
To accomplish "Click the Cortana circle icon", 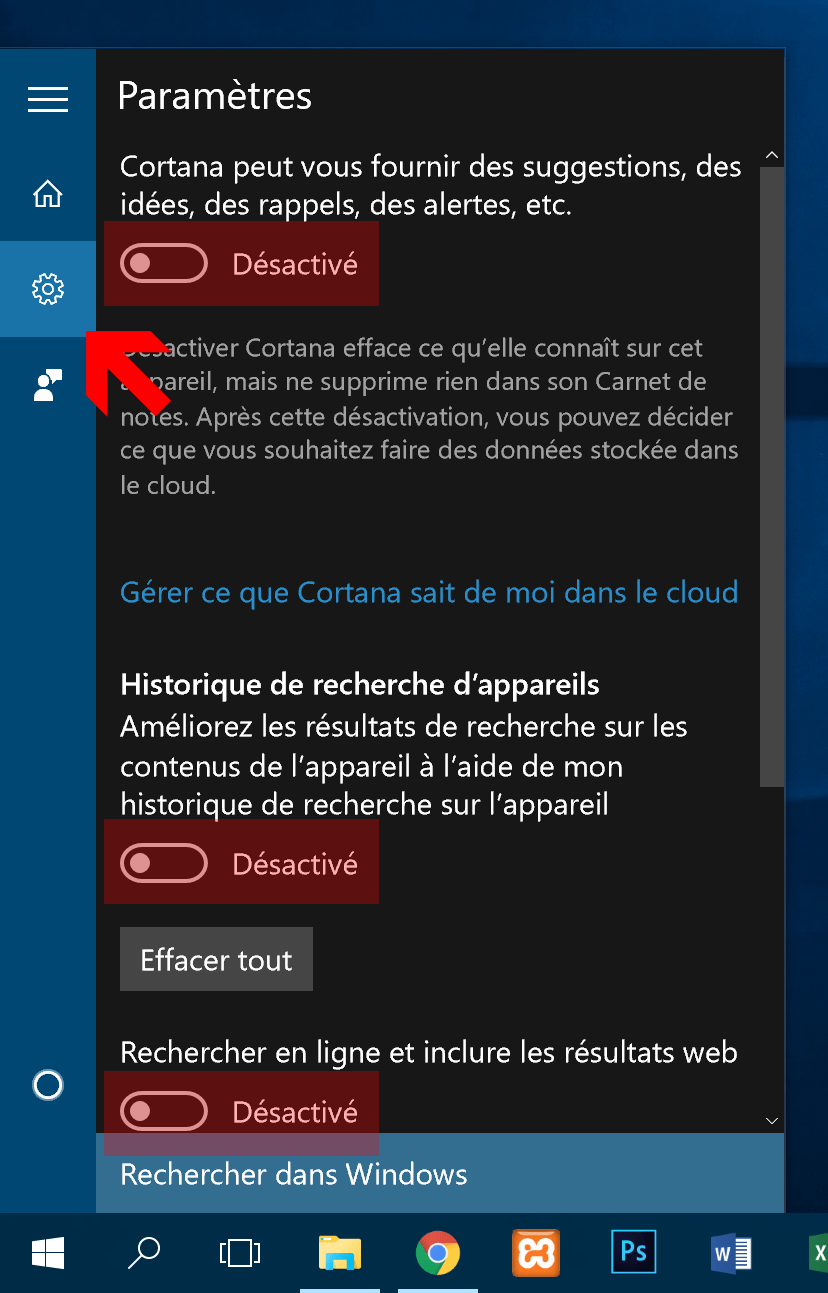I will (x=48, y=1085).
